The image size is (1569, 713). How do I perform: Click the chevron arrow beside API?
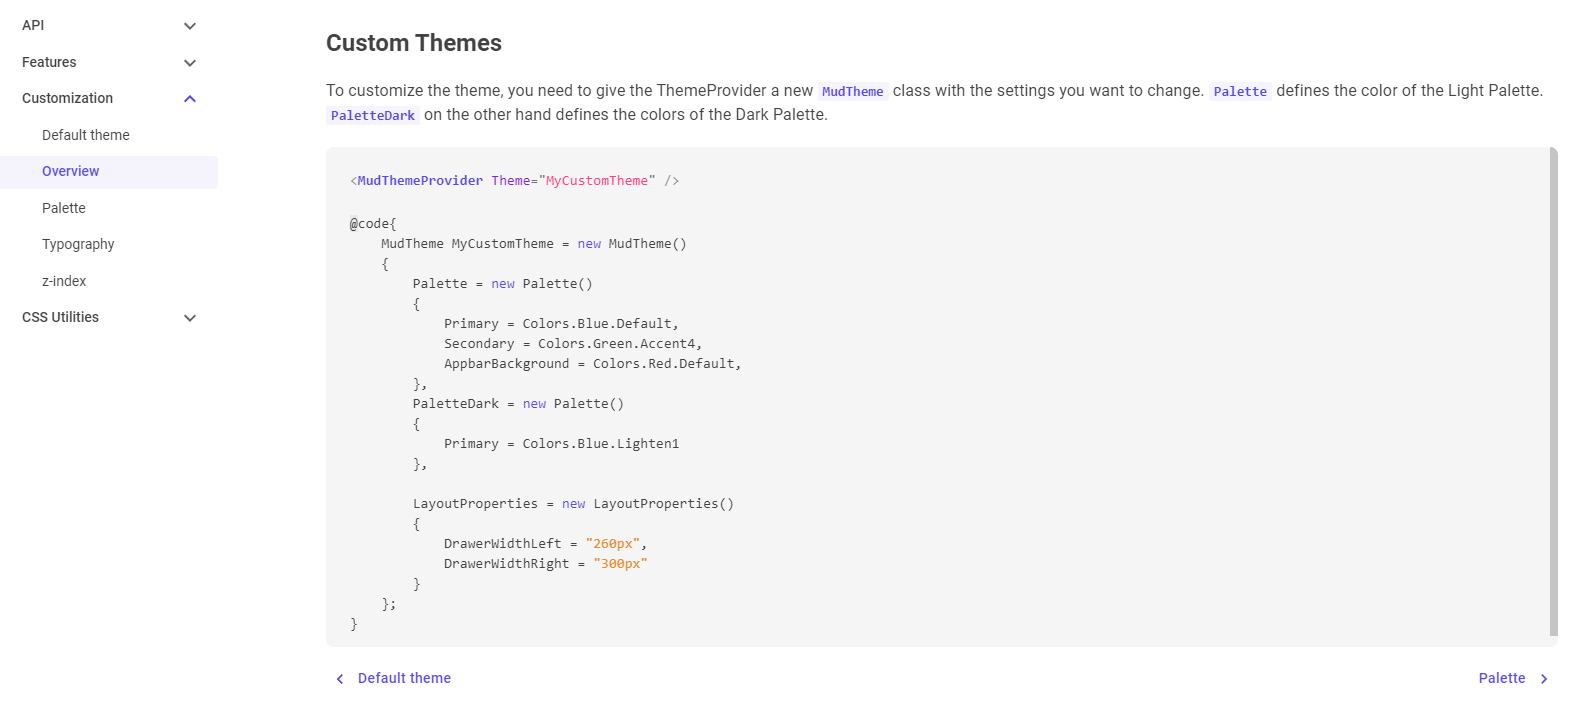pyautogui.click(x=190, y=26)
